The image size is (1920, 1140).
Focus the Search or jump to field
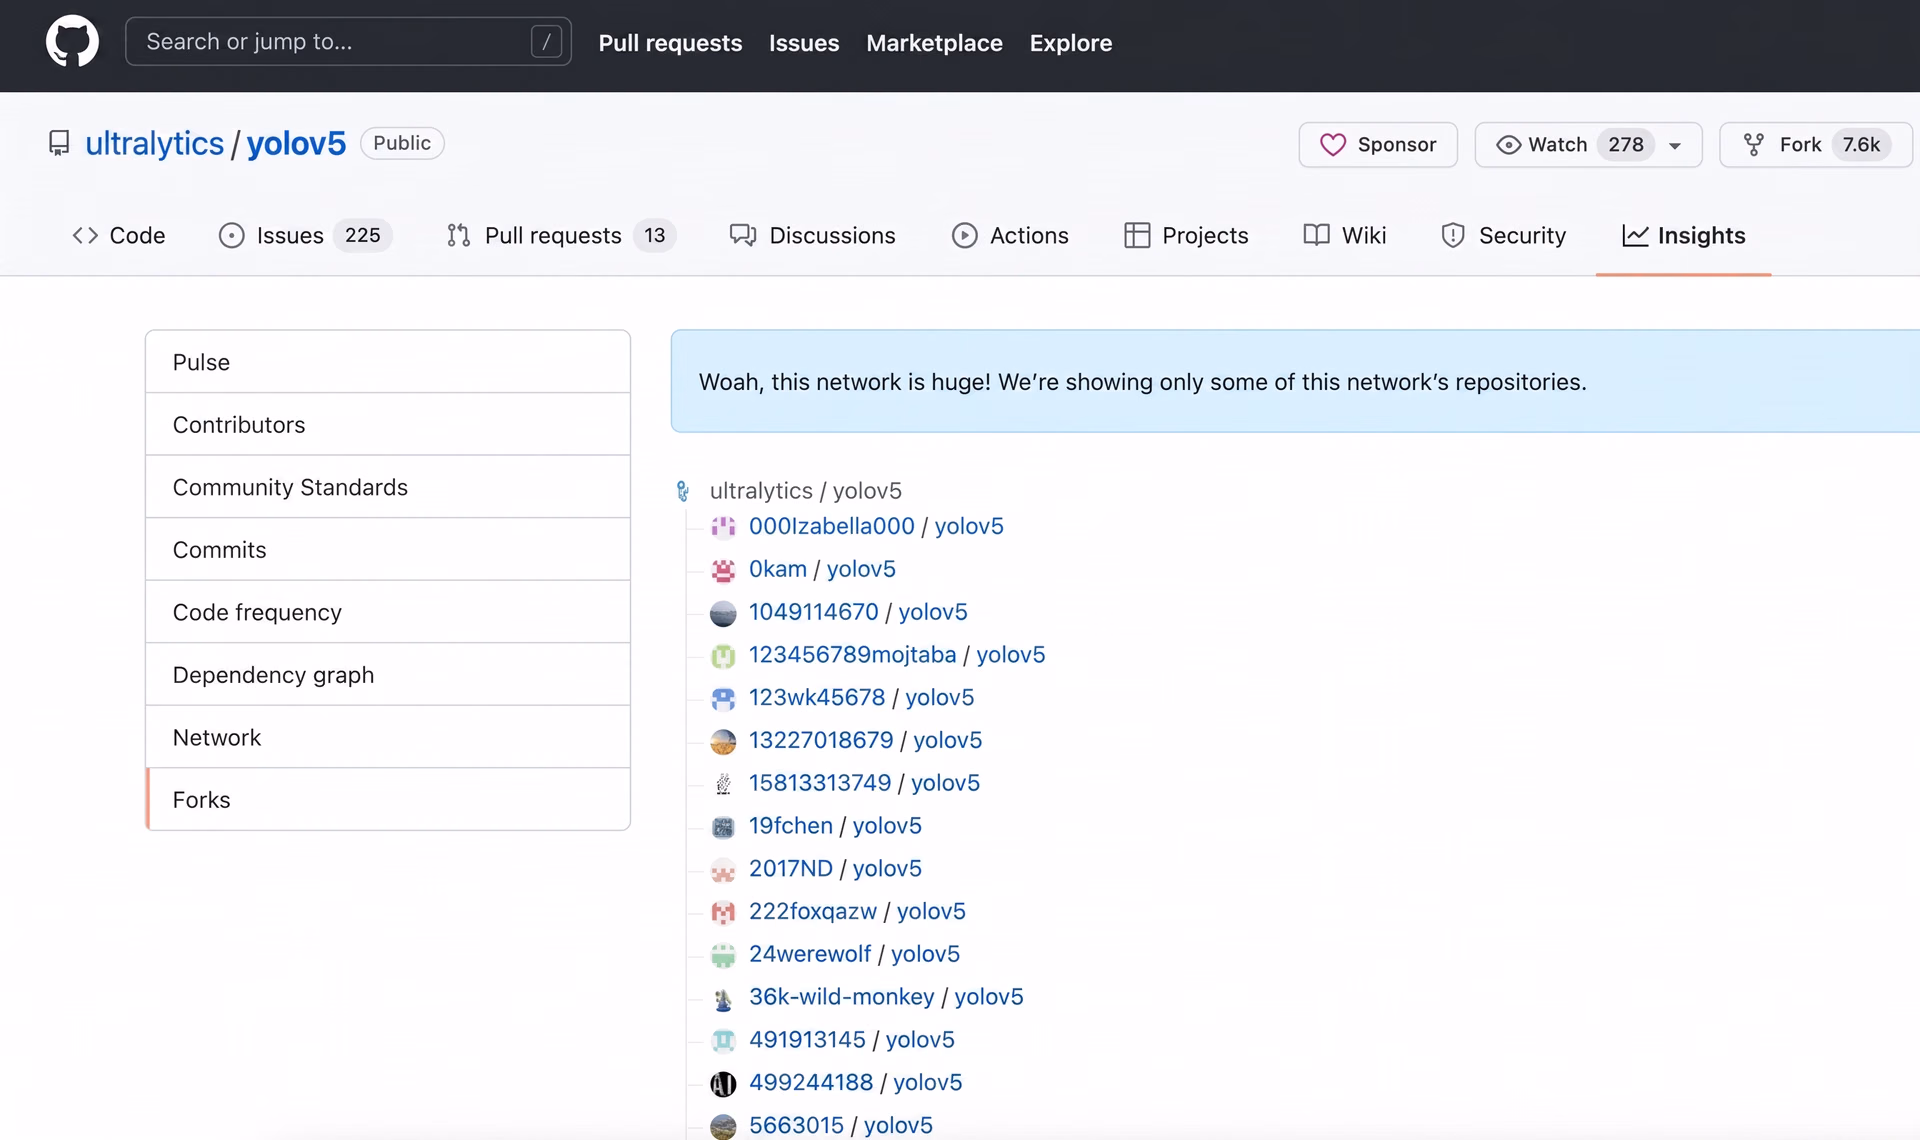pos(348,42)
